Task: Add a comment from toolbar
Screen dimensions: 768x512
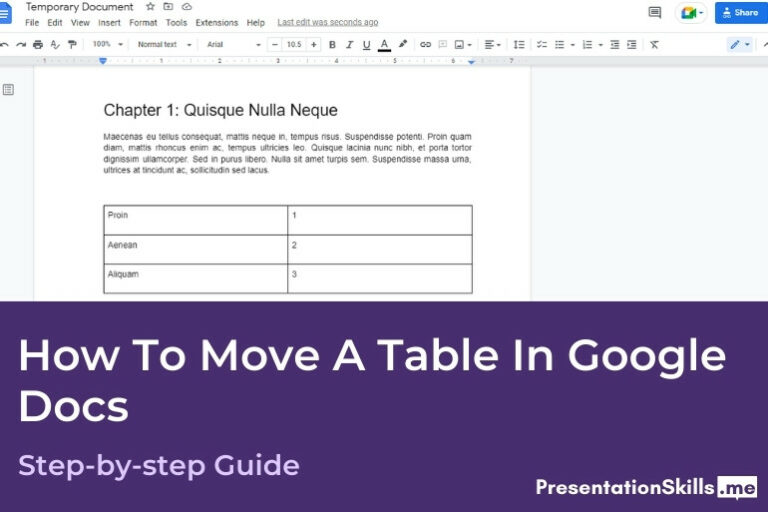Action: coord(442,45)
